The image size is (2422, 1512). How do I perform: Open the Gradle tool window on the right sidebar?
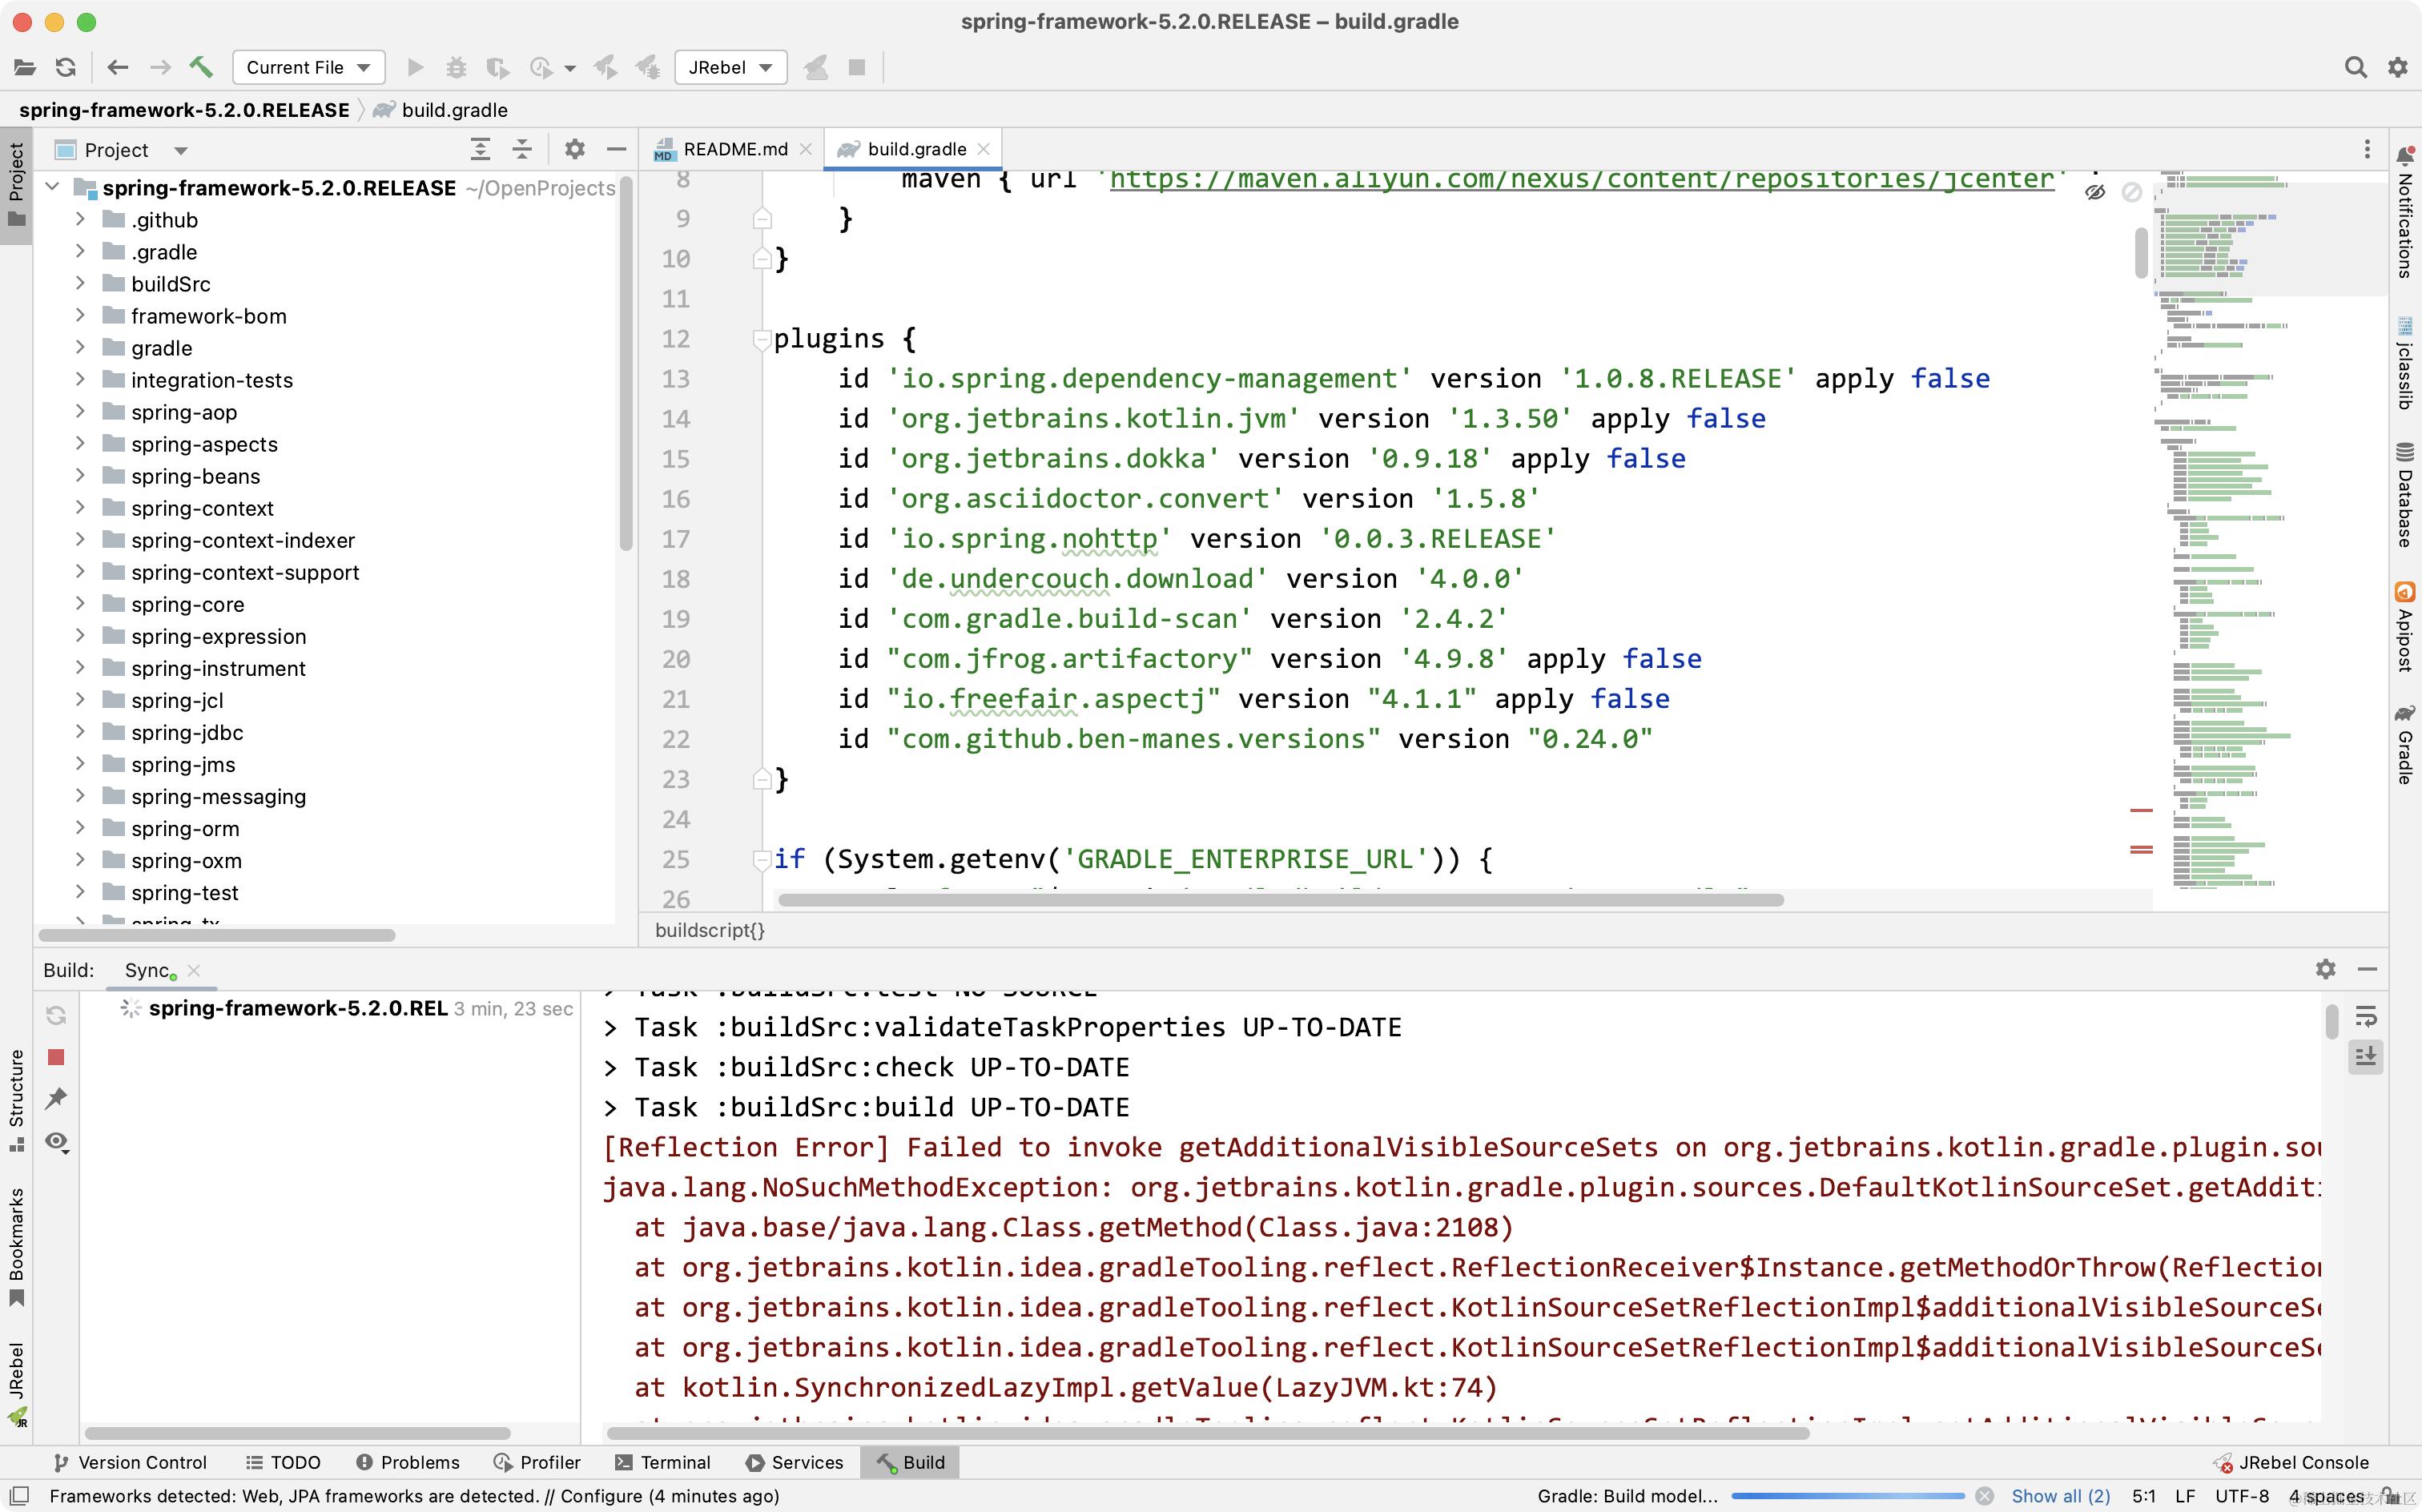2405,744
